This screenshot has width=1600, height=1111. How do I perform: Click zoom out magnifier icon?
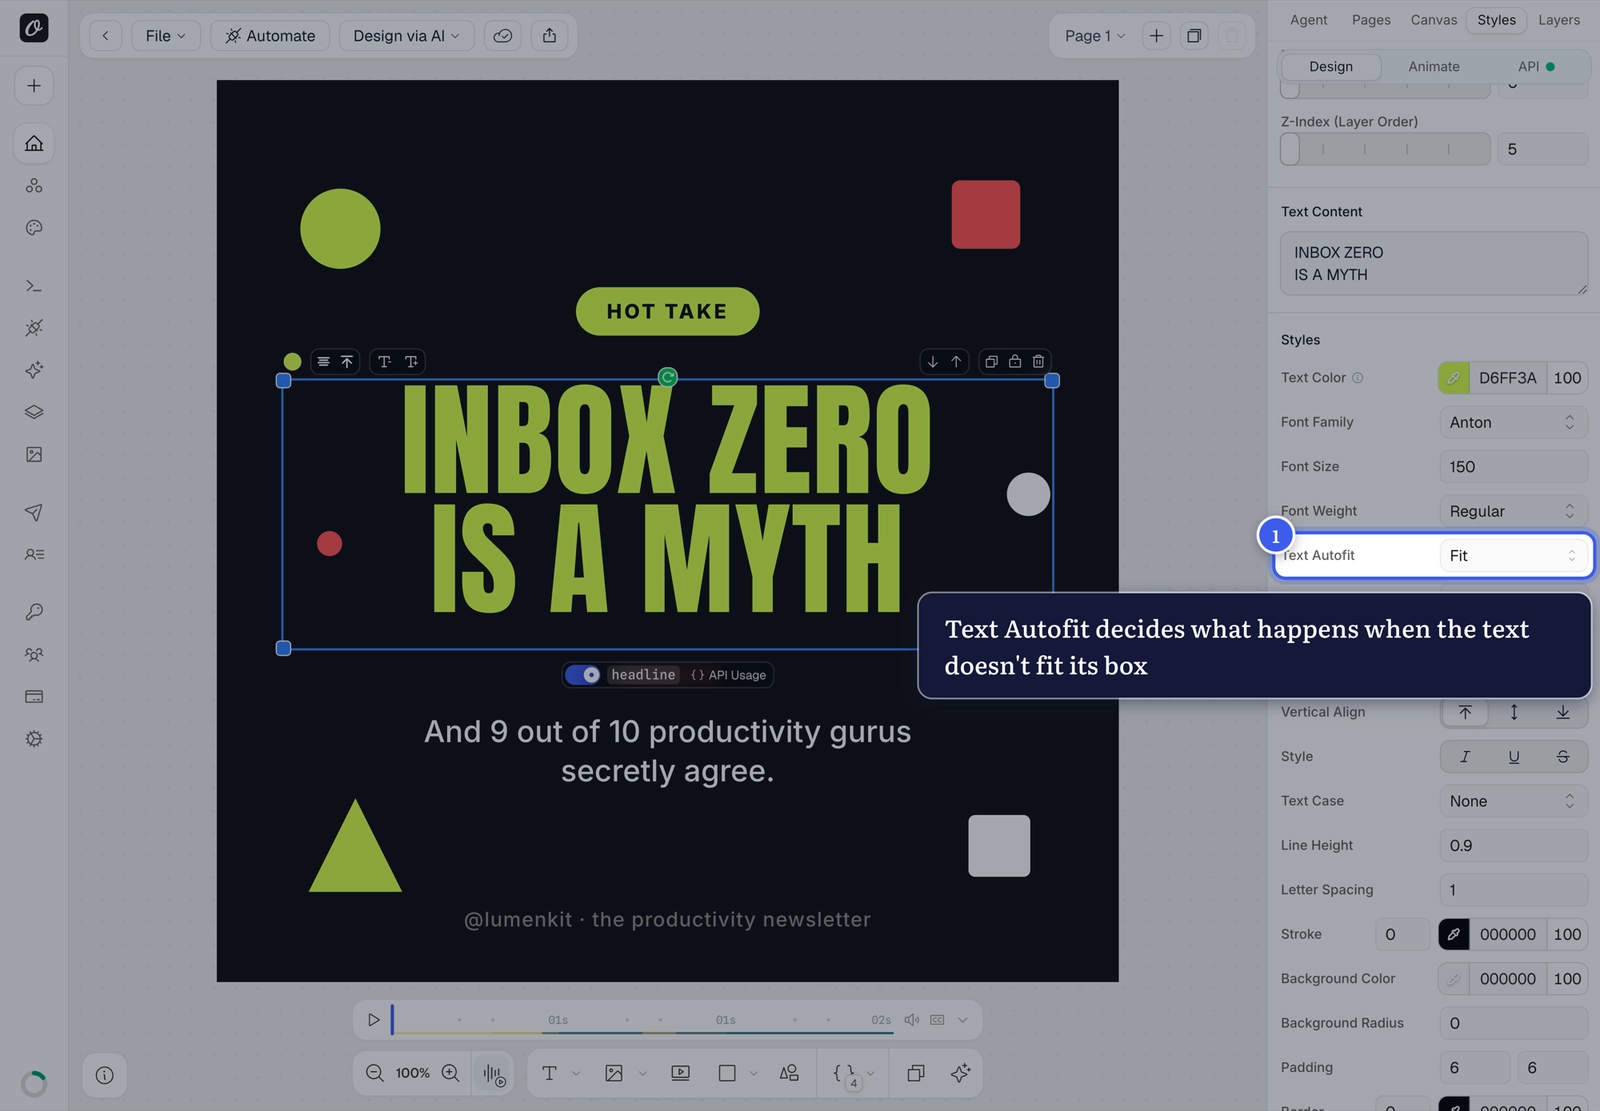pos(375,1073)
